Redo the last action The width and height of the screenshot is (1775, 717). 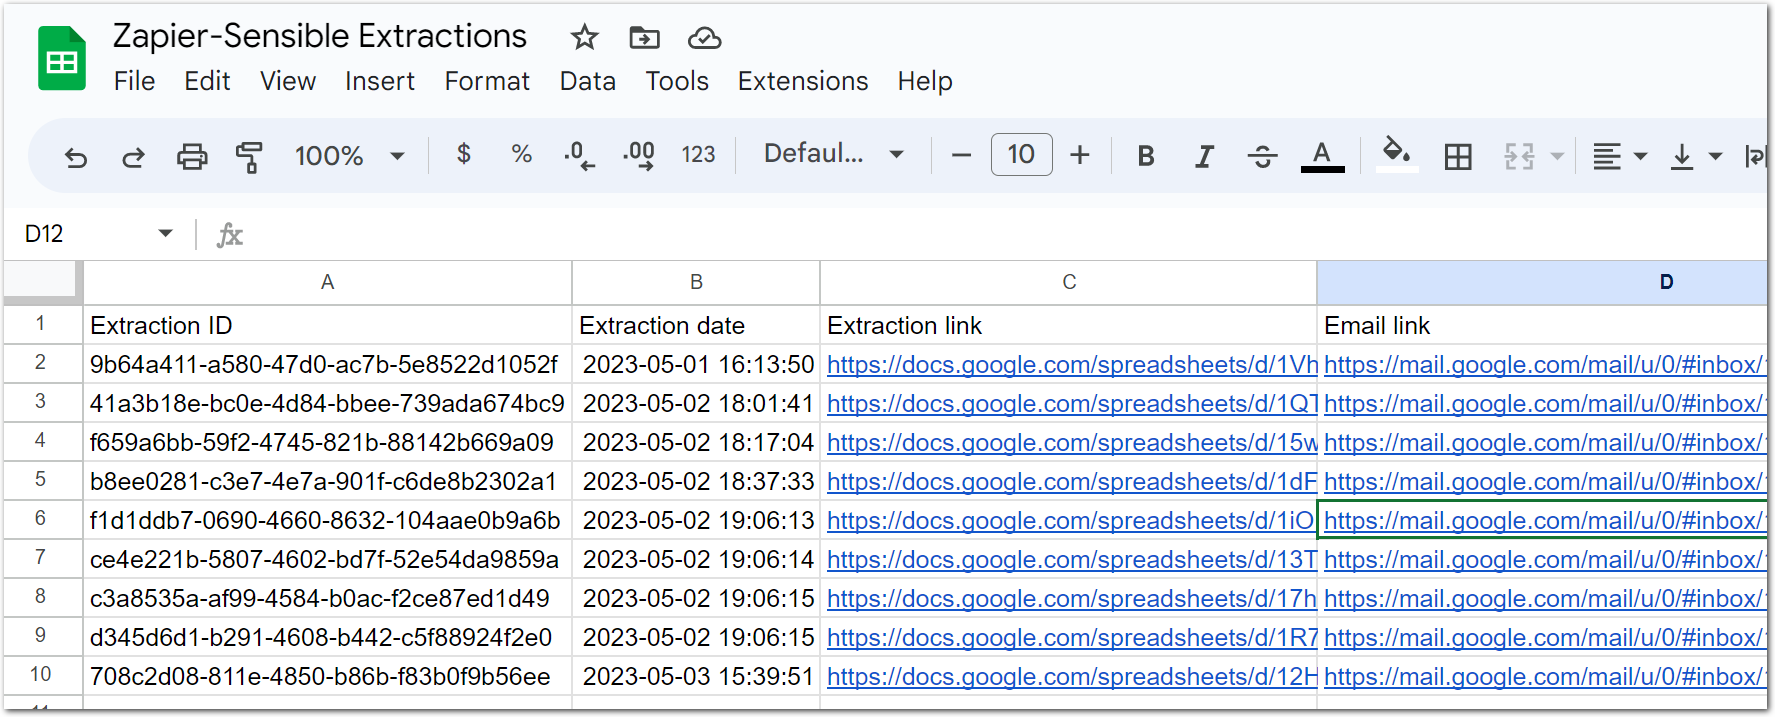click(x=133, y=156)
